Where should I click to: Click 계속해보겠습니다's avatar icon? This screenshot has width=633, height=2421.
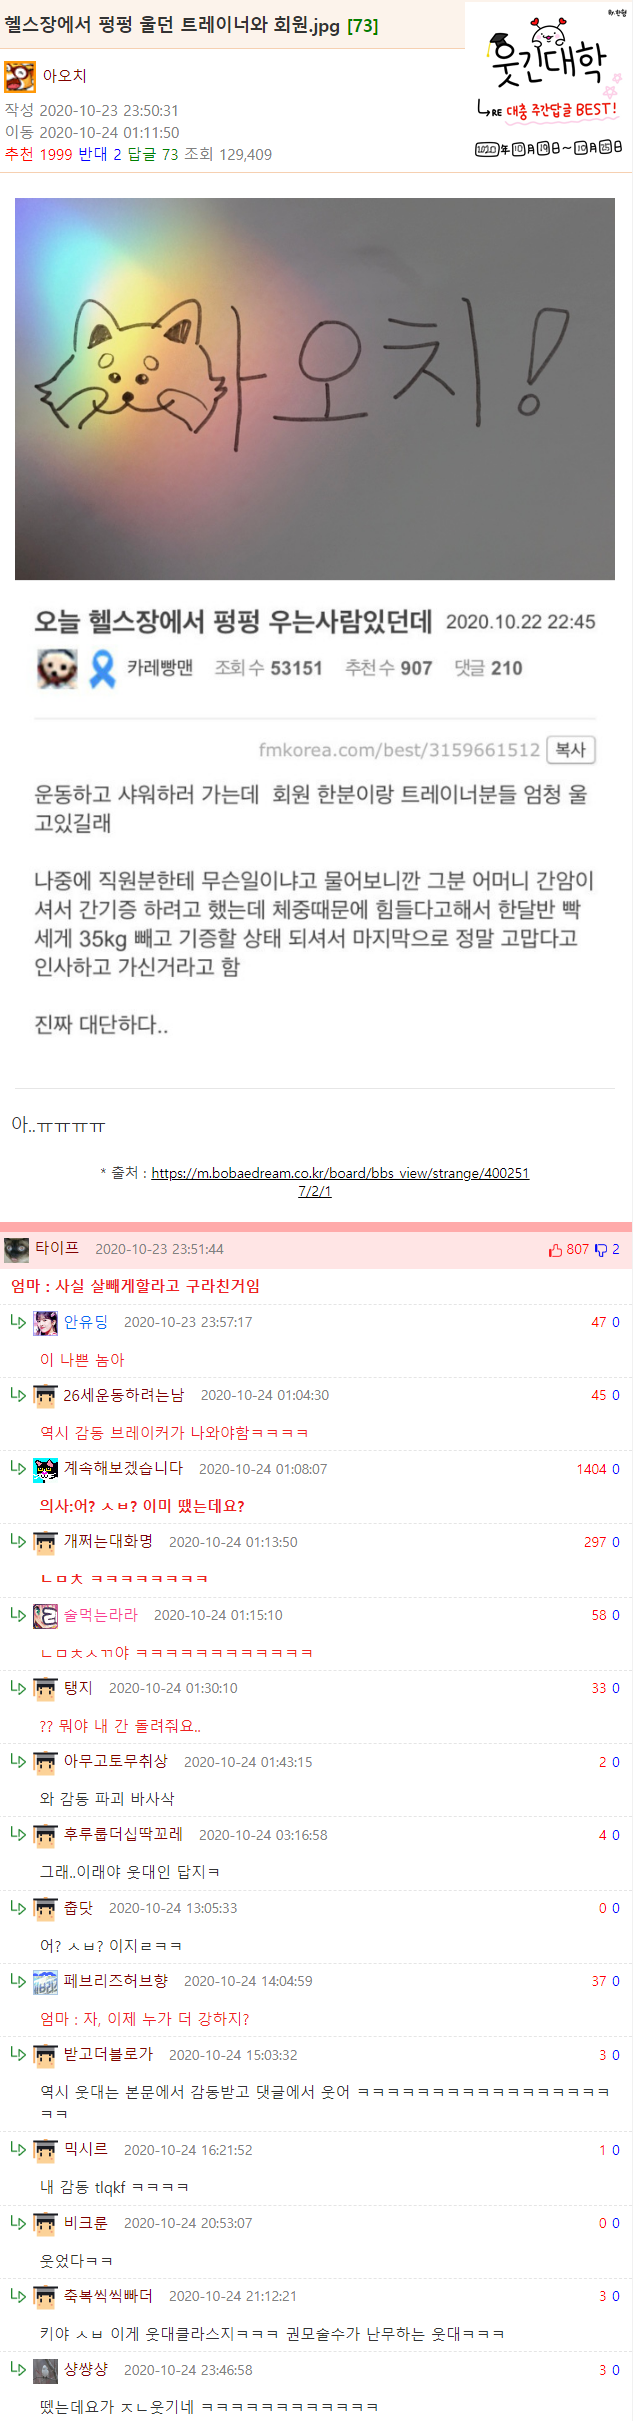pyautogui.click(x=46, y=1469)
